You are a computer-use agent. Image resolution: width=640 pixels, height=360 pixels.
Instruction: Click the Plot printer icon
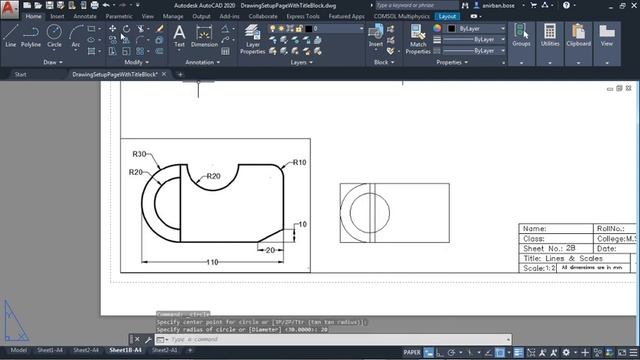pyautogui.click(x=94, y=5)
